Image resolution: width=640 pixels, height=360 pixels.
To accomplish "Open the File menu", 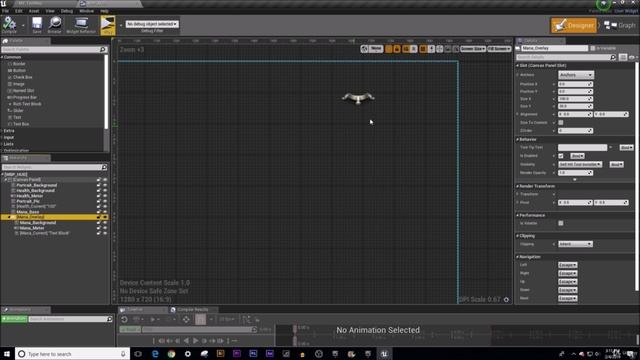I will [5, 11].
